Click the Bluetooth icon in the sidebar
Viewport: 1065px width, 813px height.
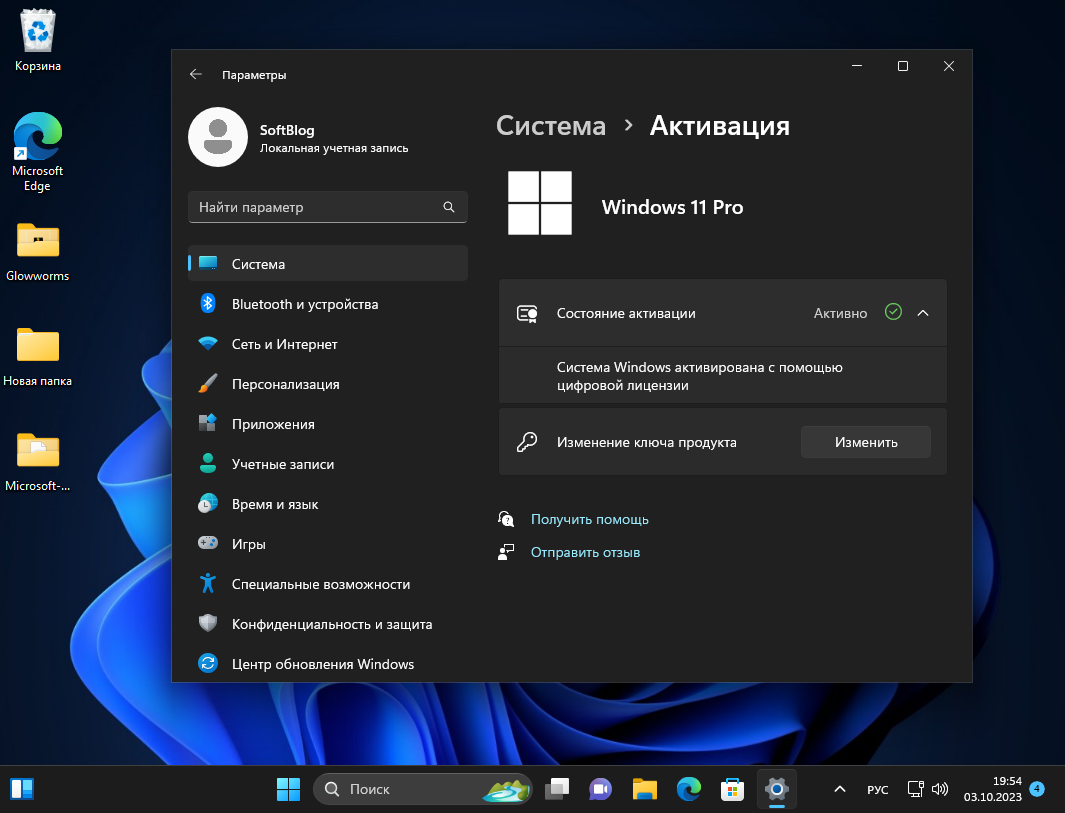208,304
